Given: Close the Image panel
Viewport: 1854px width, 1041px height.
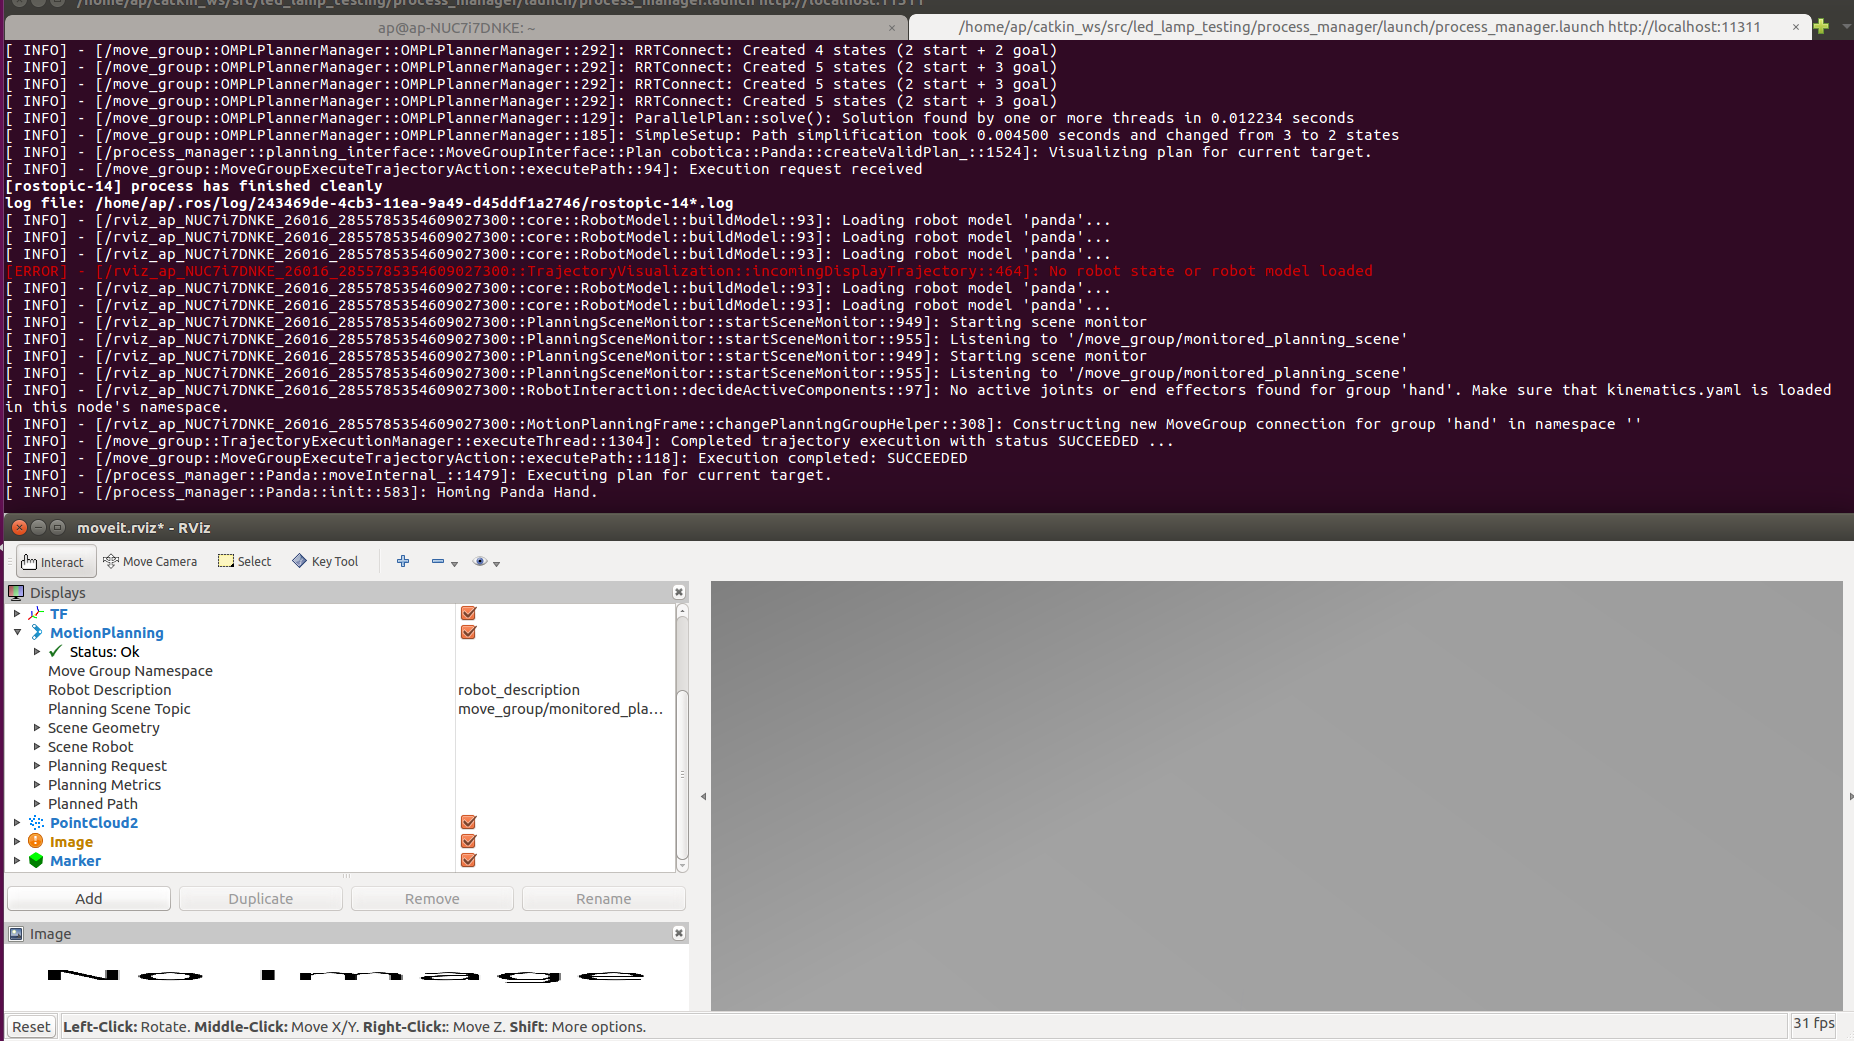Looking at the screenshot, I should (x=679, y=933).
